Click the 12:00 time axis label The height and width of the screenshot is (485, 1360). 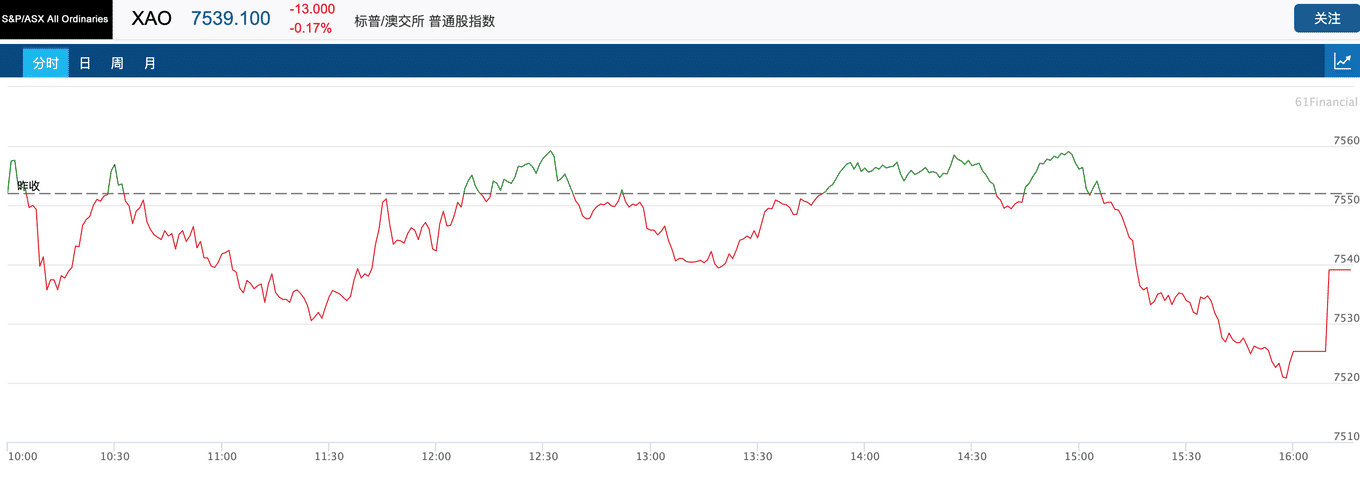click(436, 456)
